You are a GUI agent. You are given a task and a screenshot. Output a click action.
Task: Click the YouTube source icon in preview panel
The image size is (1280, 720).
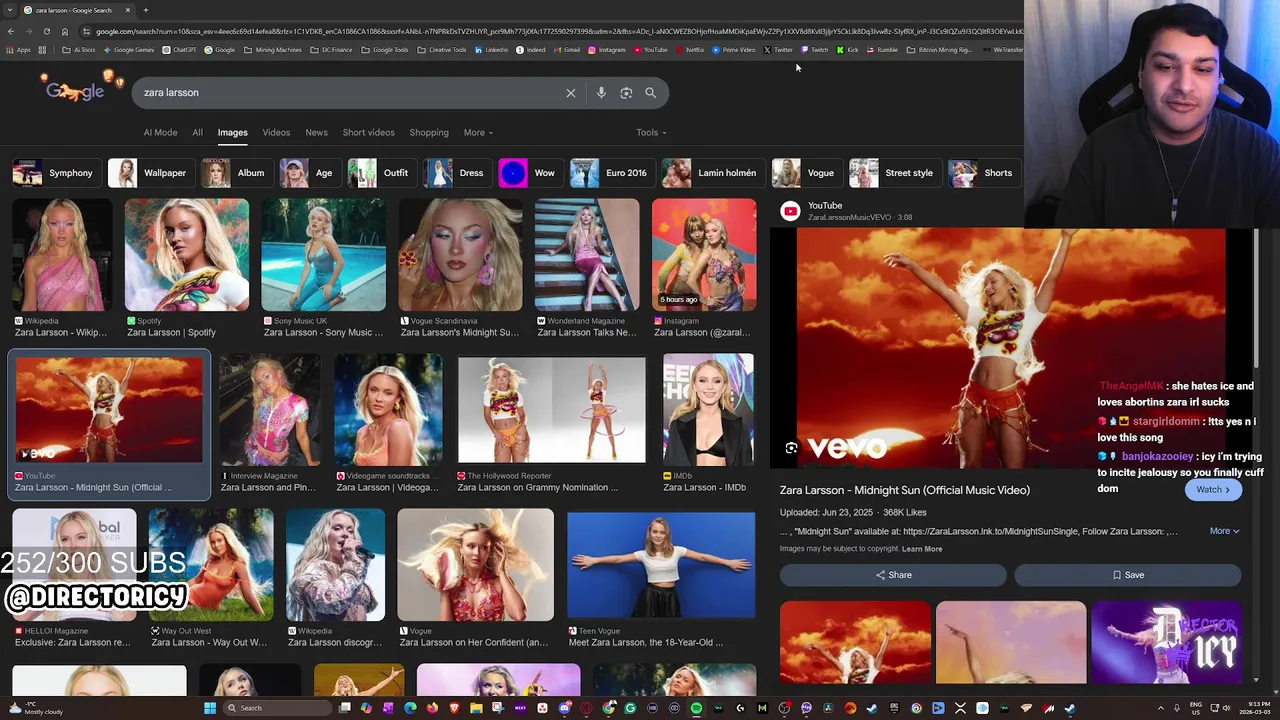click(x=790, y=211)
